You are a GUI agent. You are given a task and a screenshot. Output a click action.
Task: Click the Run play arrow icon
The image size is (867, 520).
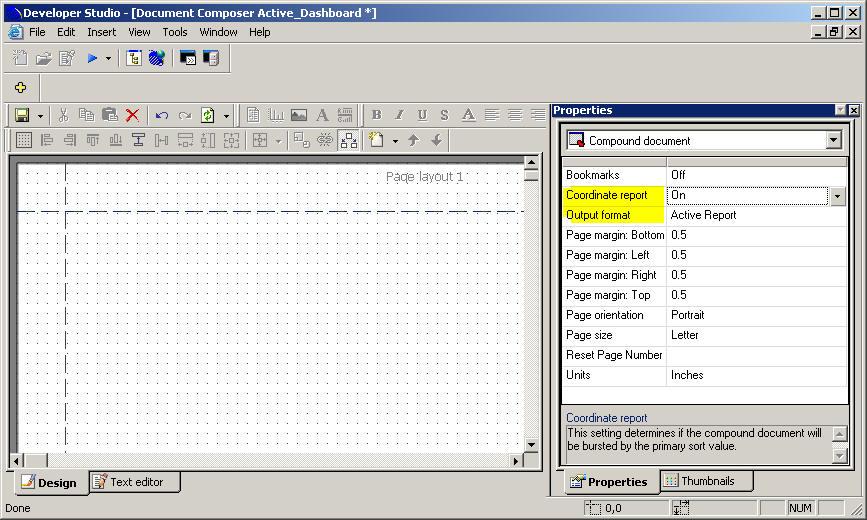click(x=92, y=59)
